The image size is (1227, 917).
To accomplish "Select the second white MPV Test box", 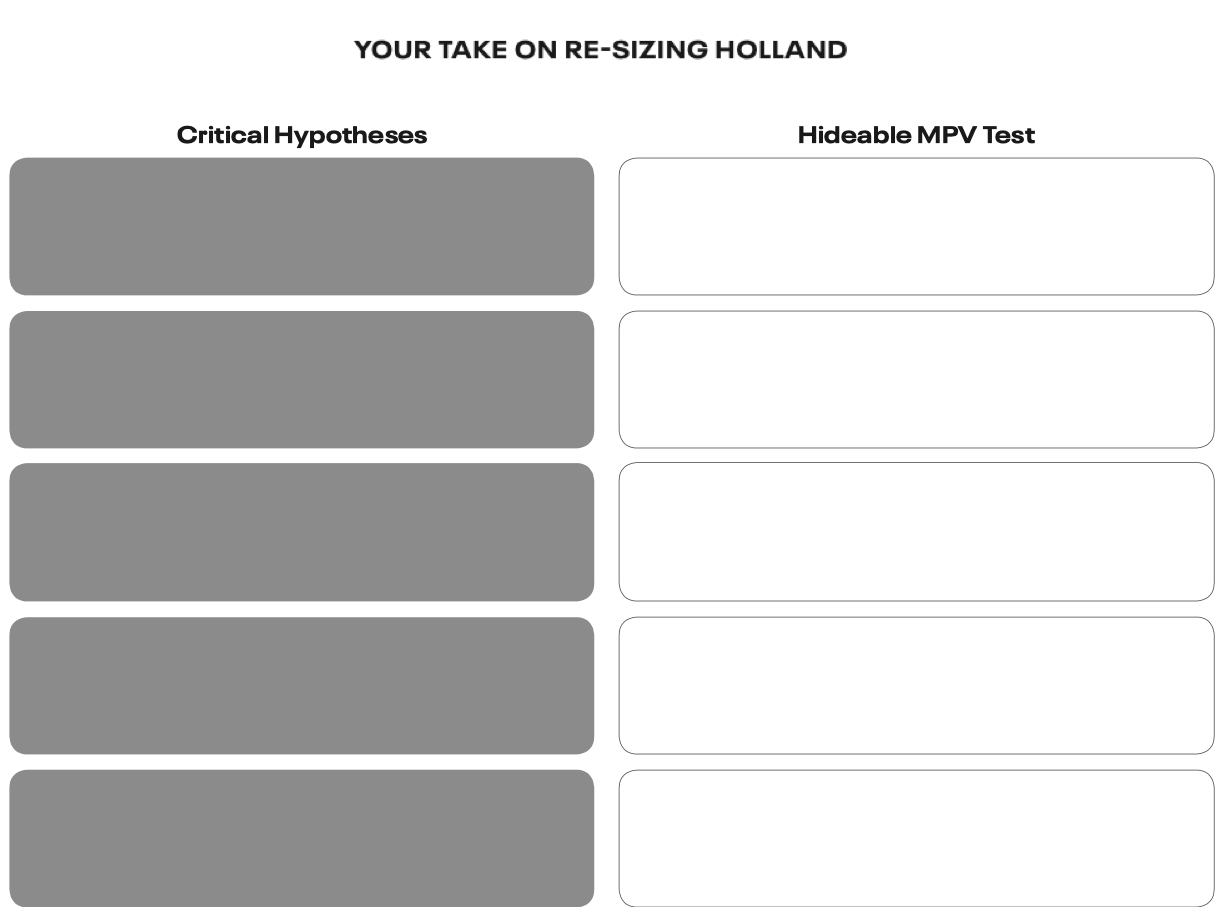I will click(x=916, y=379).
